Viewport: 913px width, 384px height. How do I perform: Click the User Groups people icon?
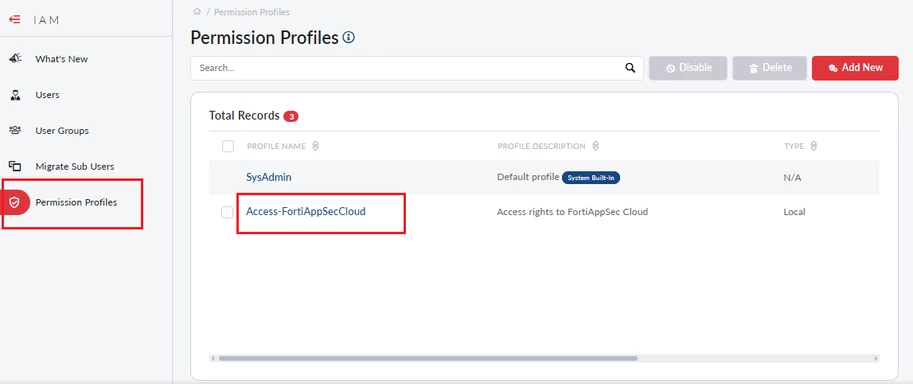pyautogui.click(x=15, y=131)
